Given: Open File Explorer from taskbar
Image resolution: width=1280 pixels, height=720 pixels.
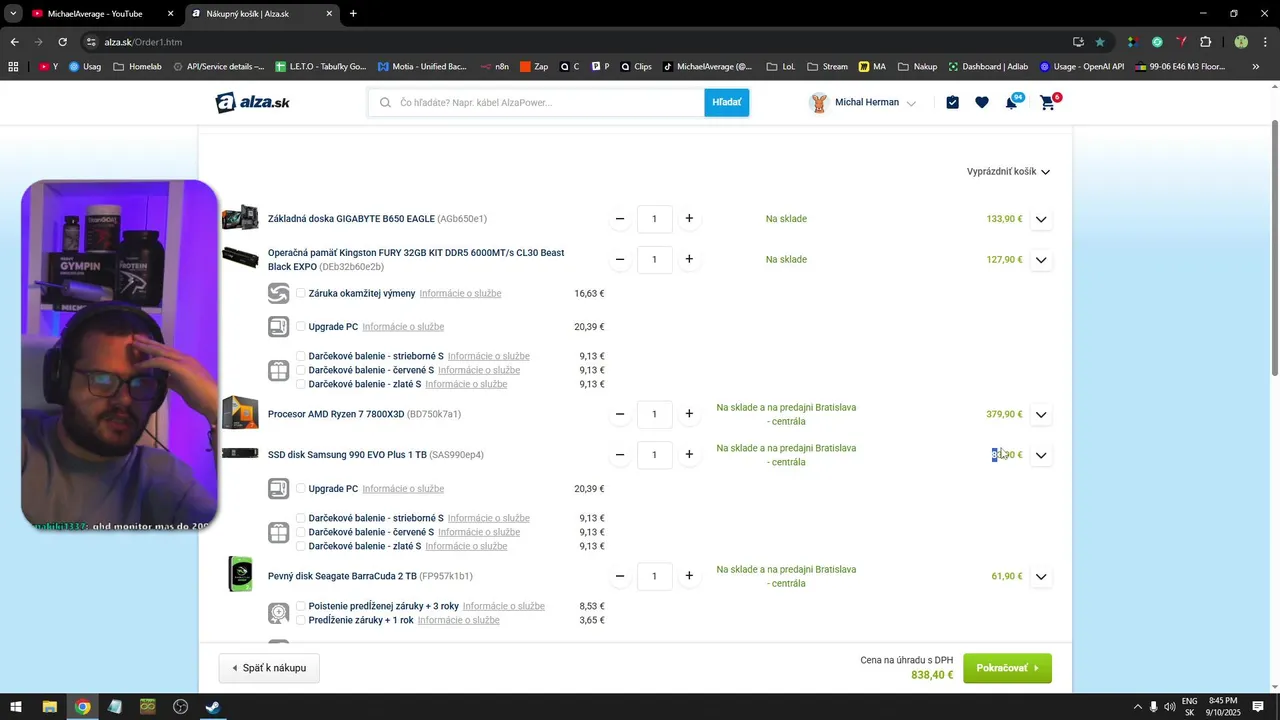Looking at the screenshot, I should tap(49, 707).
